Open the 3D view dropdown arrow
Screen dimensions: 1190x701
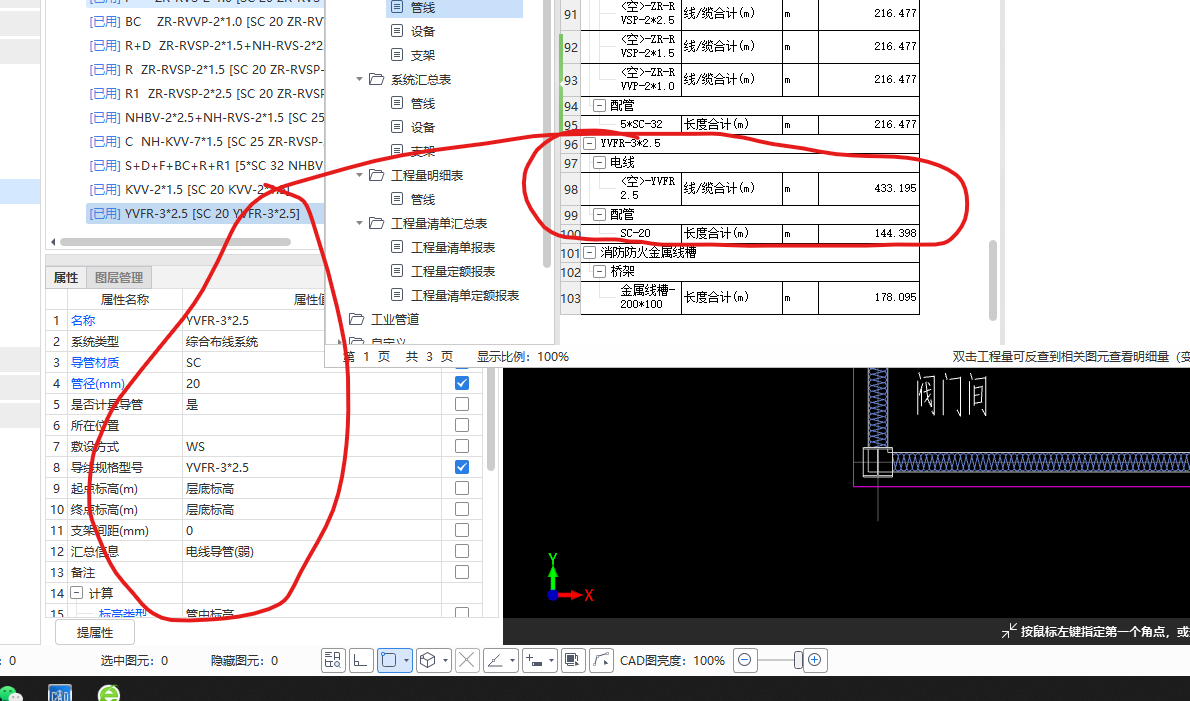tap(445, 660)
